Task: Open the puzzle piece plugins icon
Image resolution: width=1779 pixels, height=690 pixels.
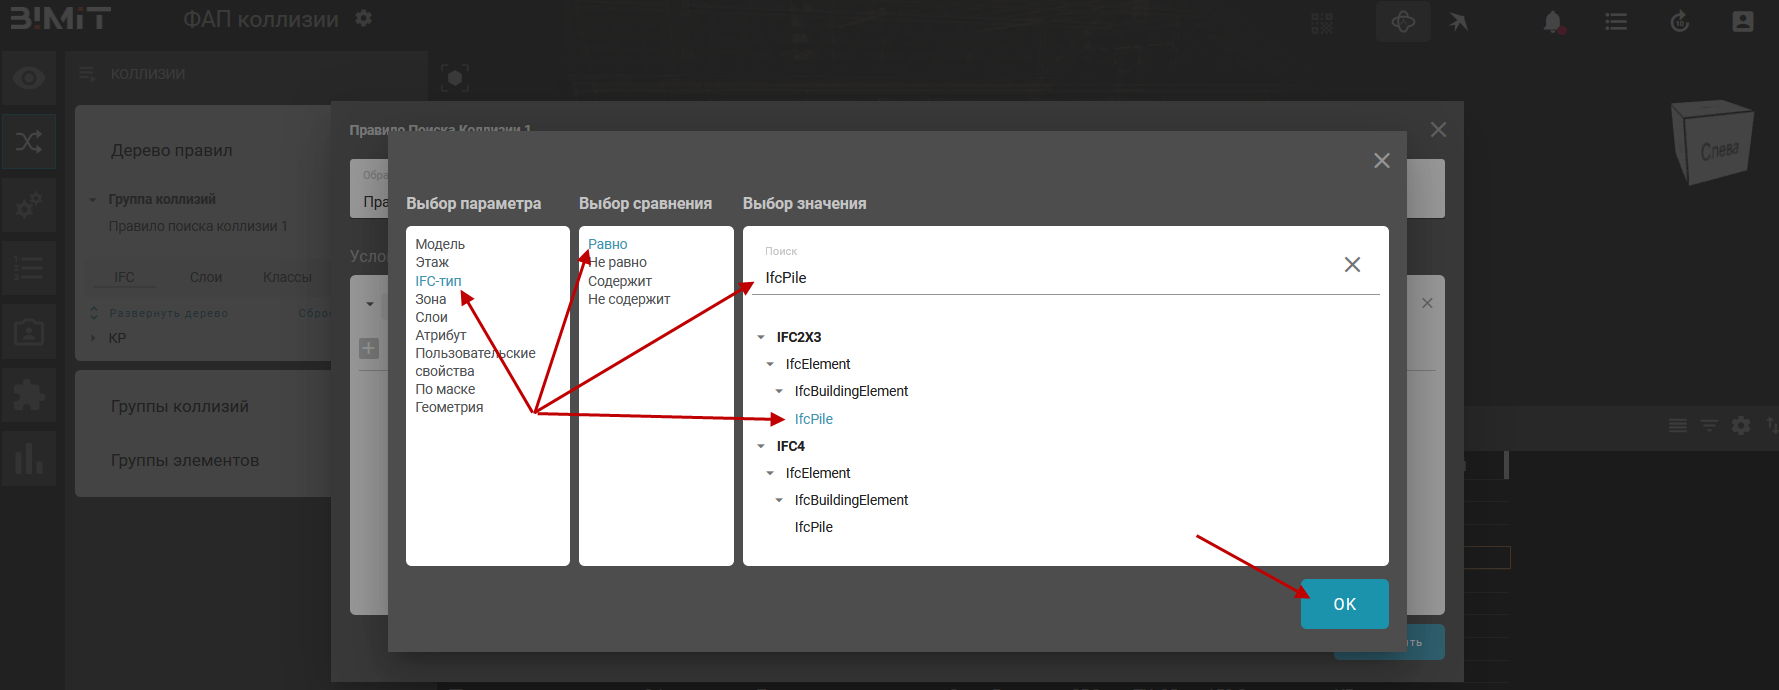Action: (x=29, y=396)
